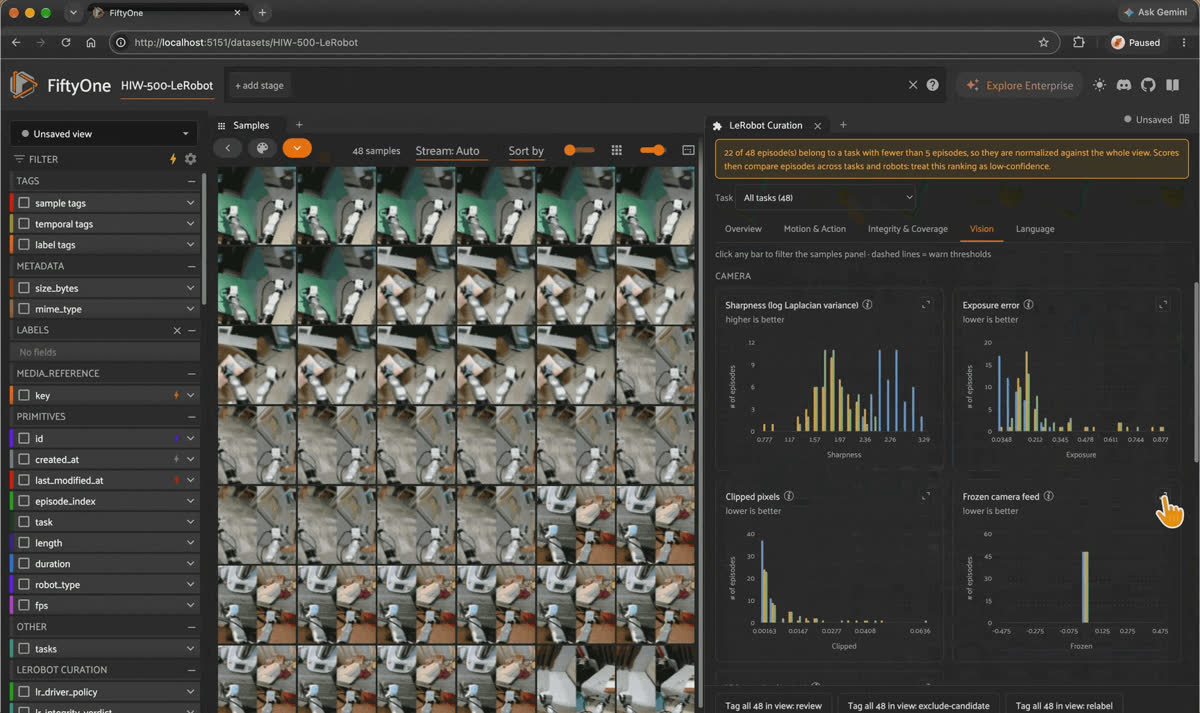Show info for Clipped pixels chart
The image size is (1200, 713).
click(789, 496)
